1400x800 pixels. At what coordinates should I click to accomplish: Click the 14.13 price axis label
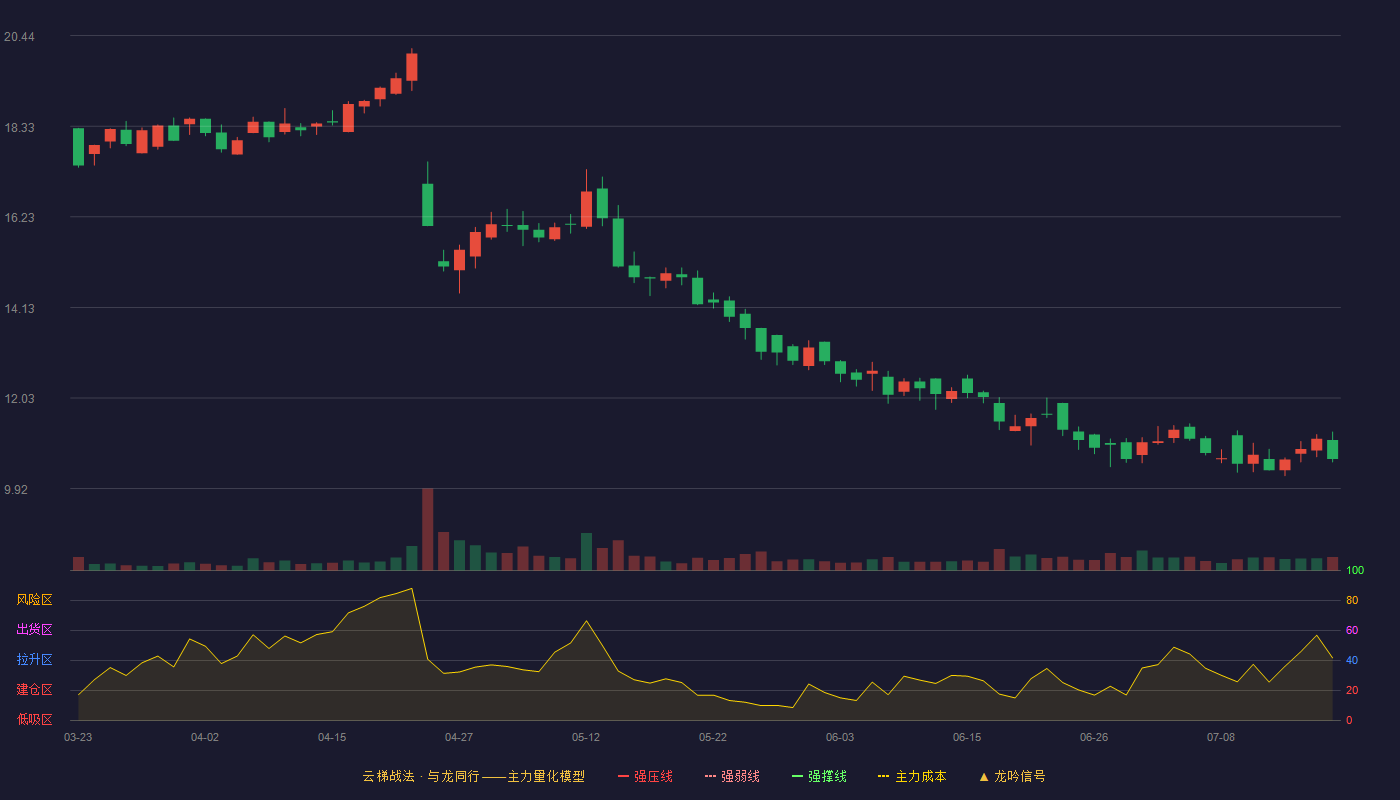[19, 309]
